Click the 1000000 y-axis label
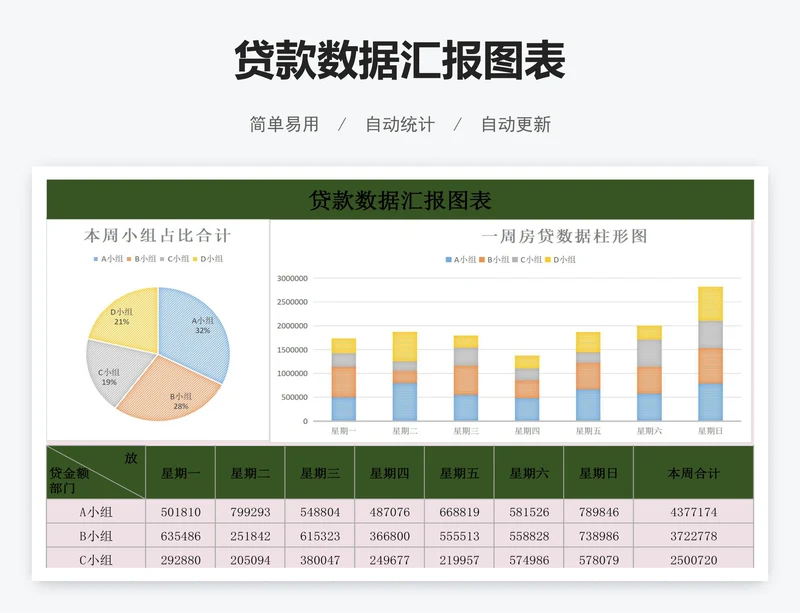The image size is (800, 613). [292, 374]
